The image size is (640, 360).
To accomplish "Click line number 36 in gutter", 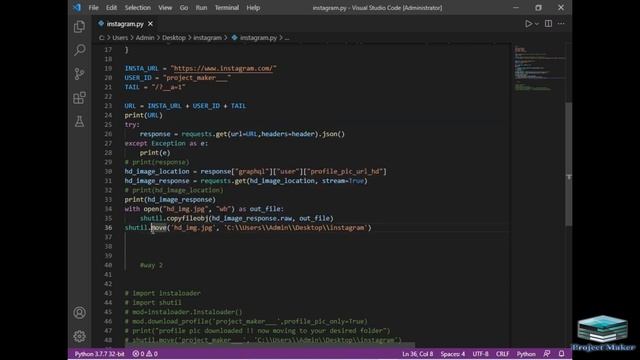I will click(108, 228).
